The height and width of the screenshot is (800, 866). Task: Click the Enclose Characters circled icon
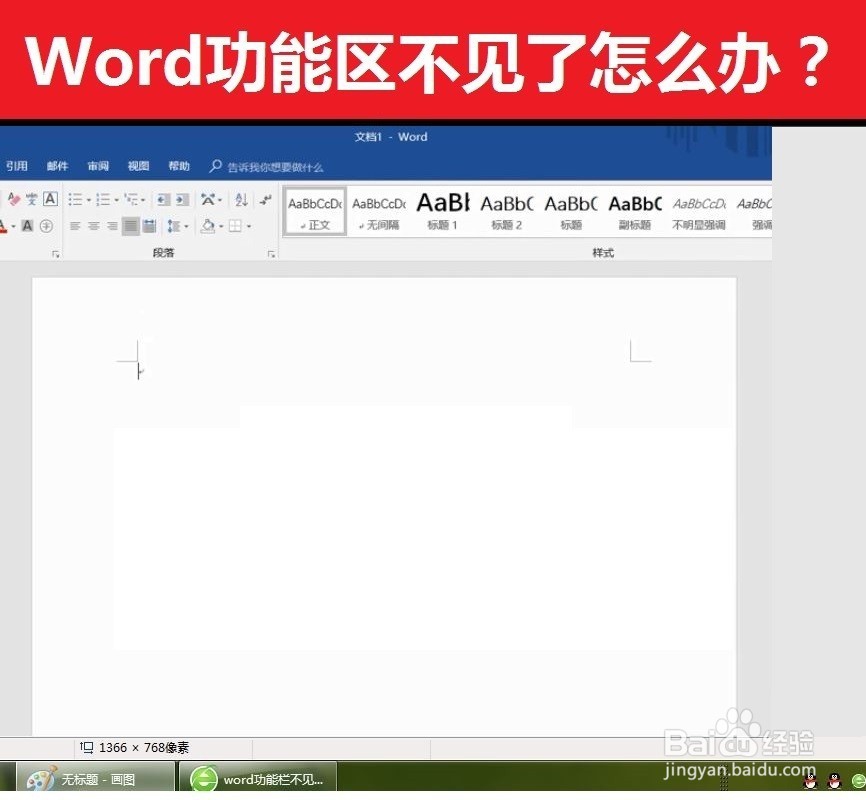click(x=46, y=225)
